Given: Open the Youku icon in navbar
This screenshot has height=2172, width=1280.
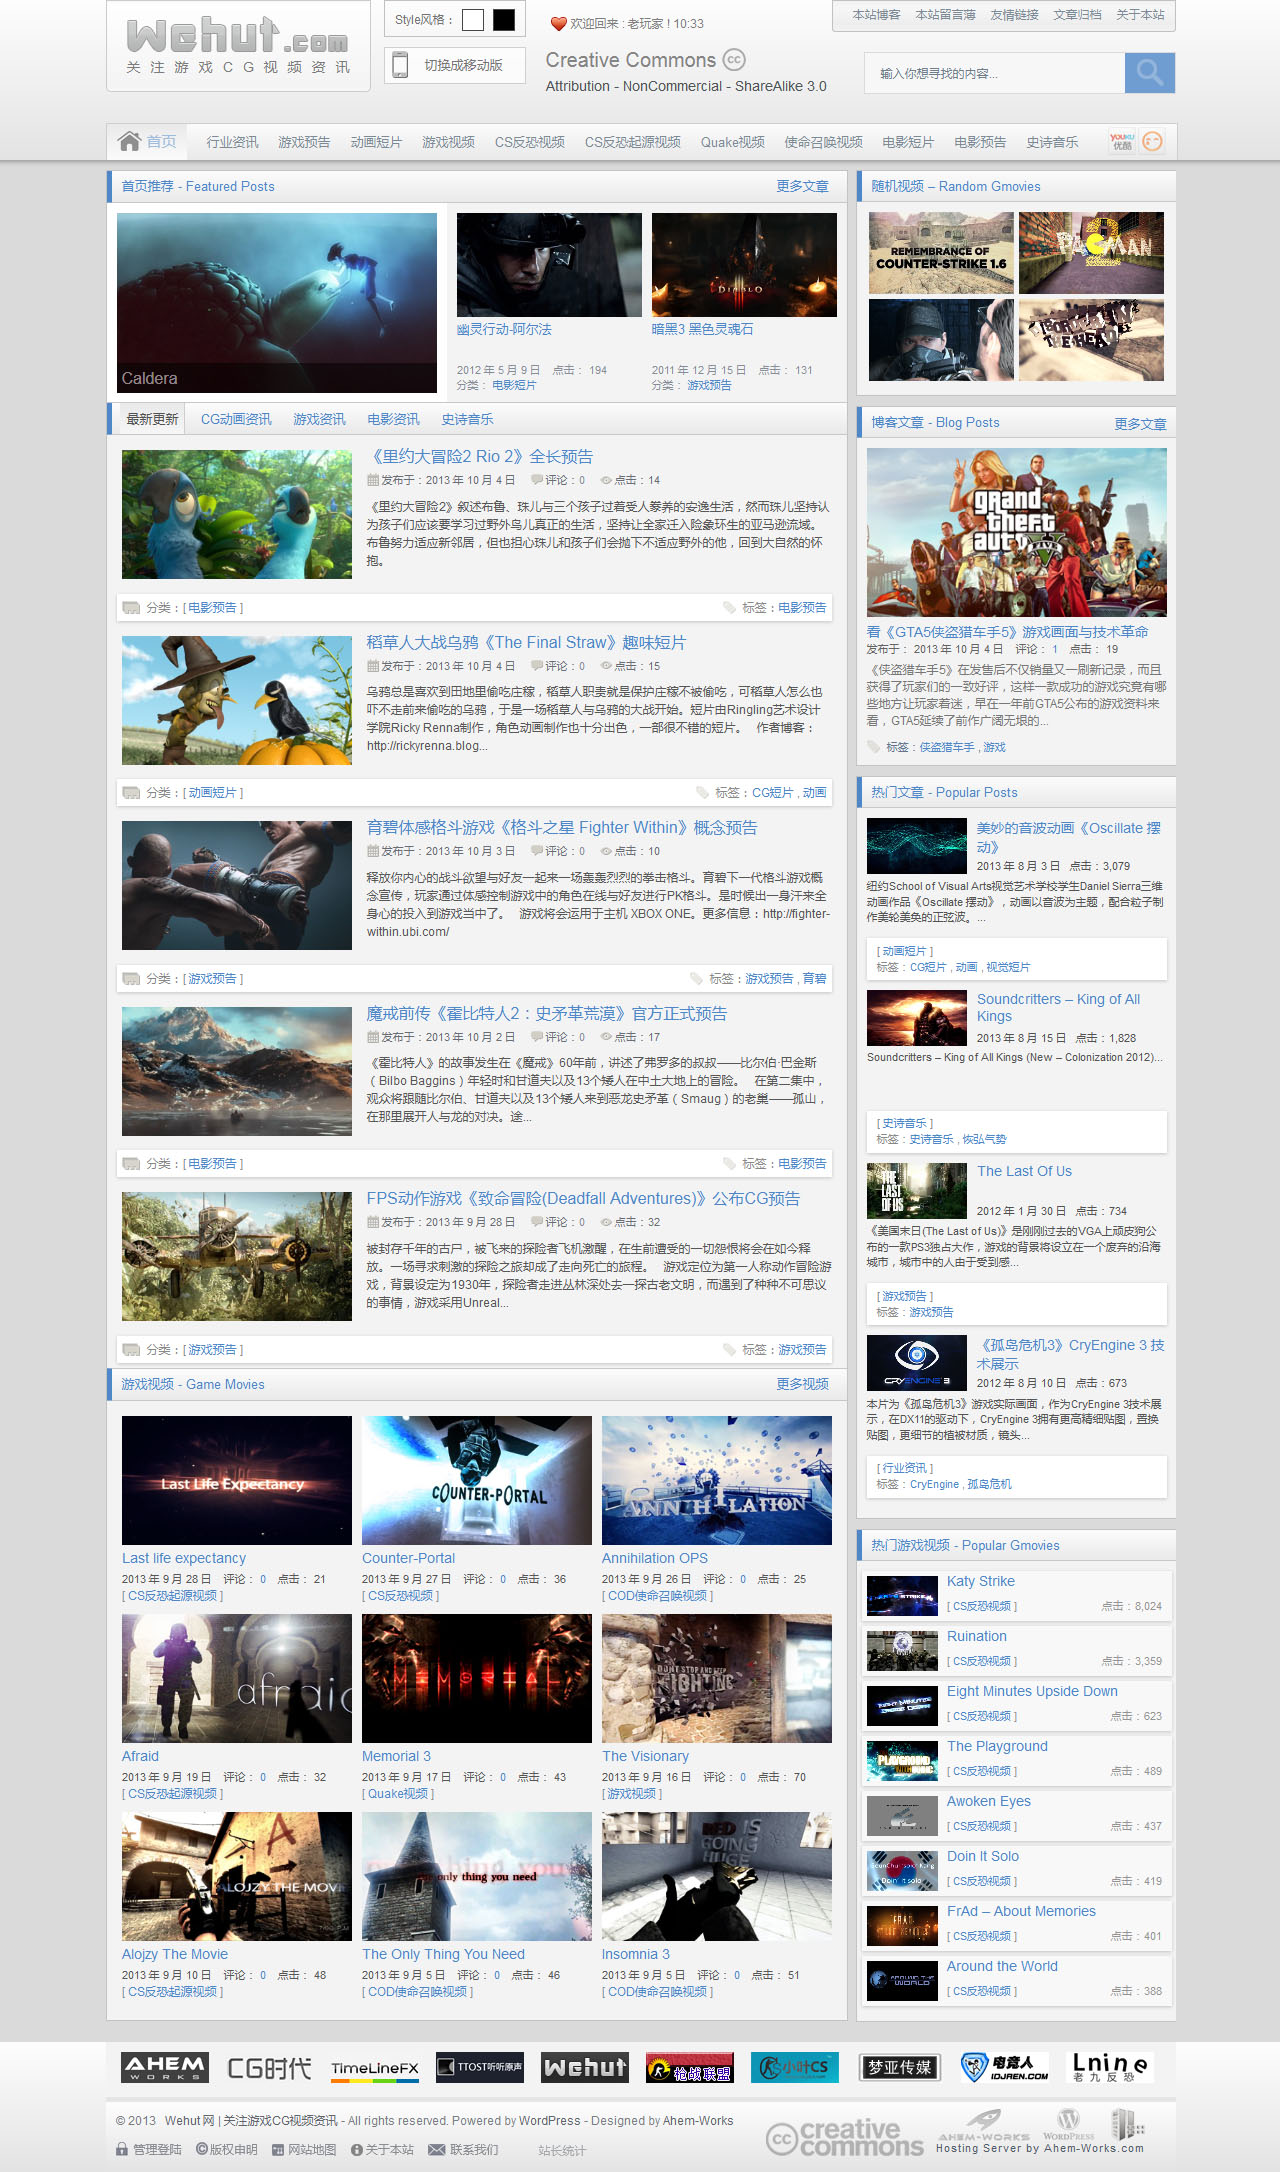Looking at the screenshot, I should (1123, 141).
